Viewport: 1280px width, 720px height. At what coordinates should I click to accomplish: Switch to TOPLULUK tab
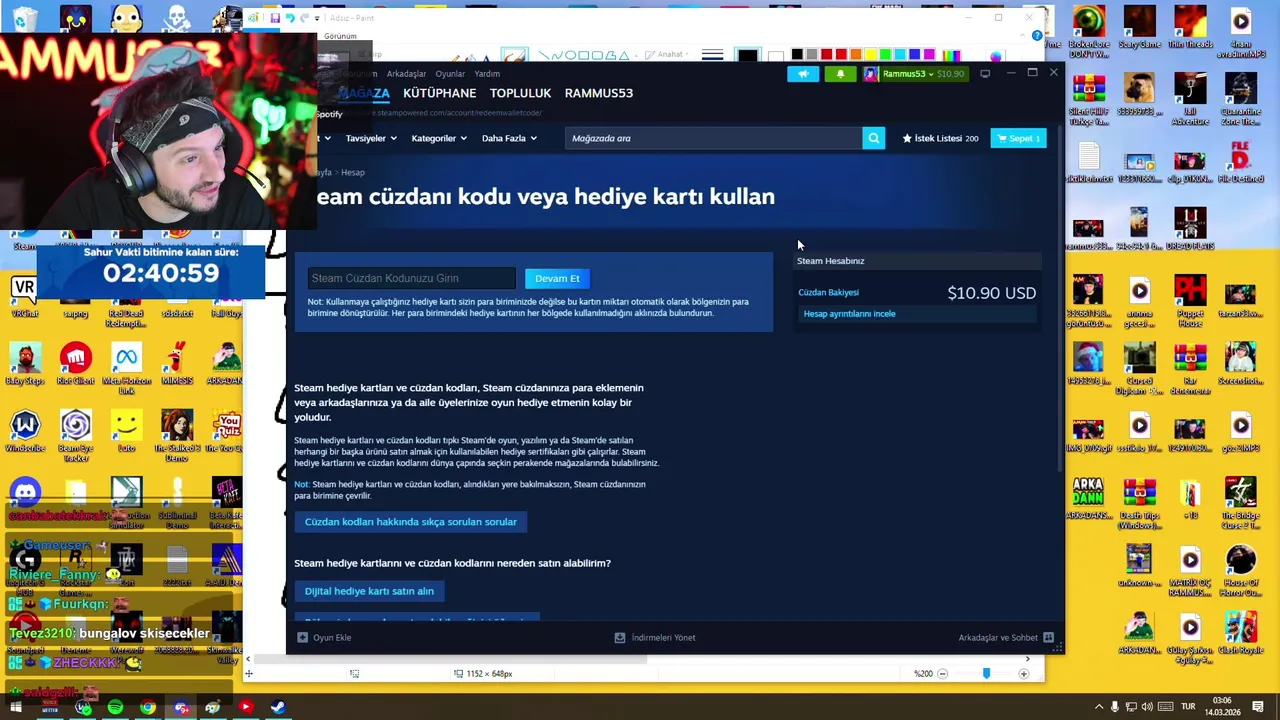pyautogui.click(x=520, y=93)
